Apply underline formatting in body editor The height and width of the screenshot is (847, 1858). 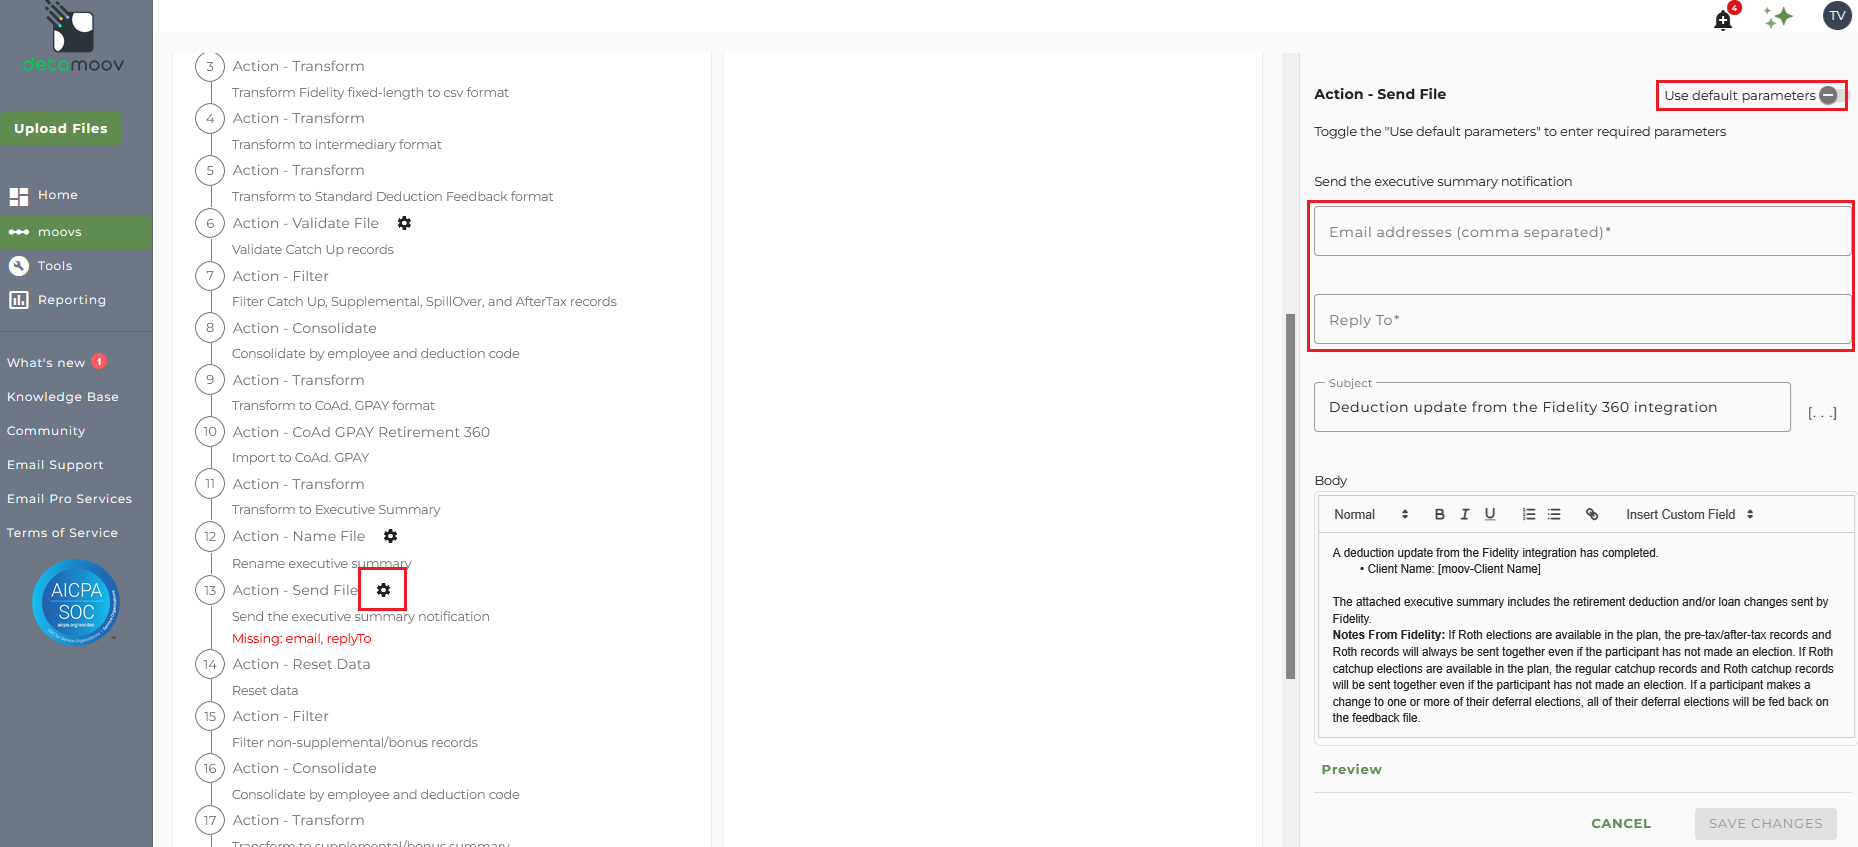pyautogui.click(x=1490, y=514)
